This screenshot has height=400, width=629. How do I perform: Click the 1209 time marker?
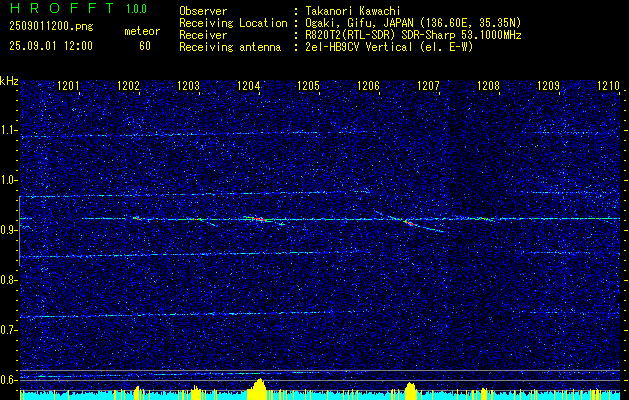tap(548, 85)
